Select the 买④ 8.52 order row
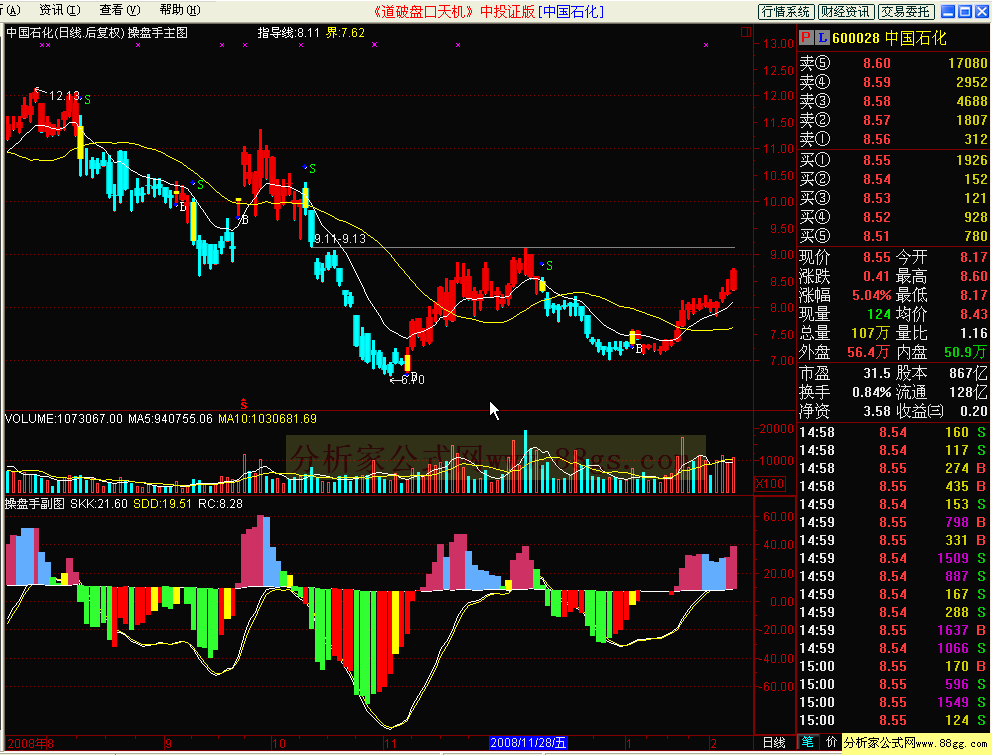This screenshot has height=755, width=992. 893,217
